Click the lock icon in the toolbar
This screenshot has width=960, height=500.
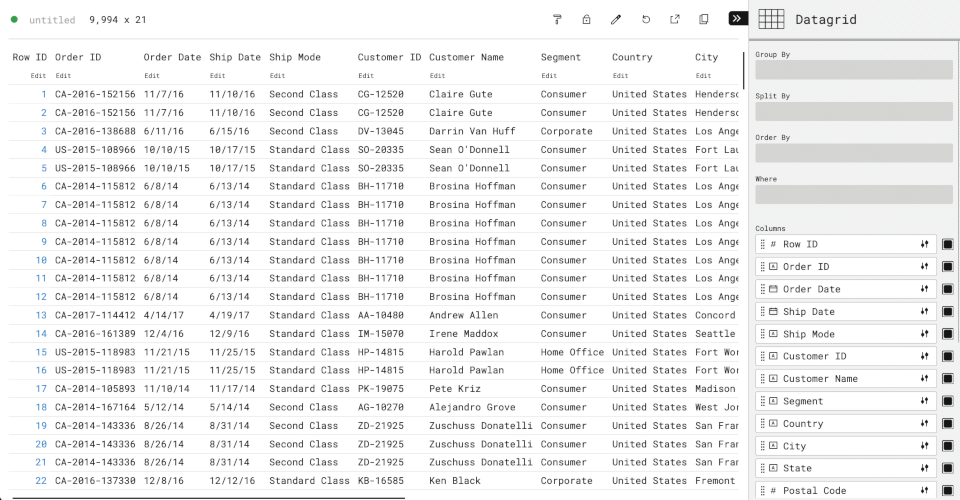(586, 19)
